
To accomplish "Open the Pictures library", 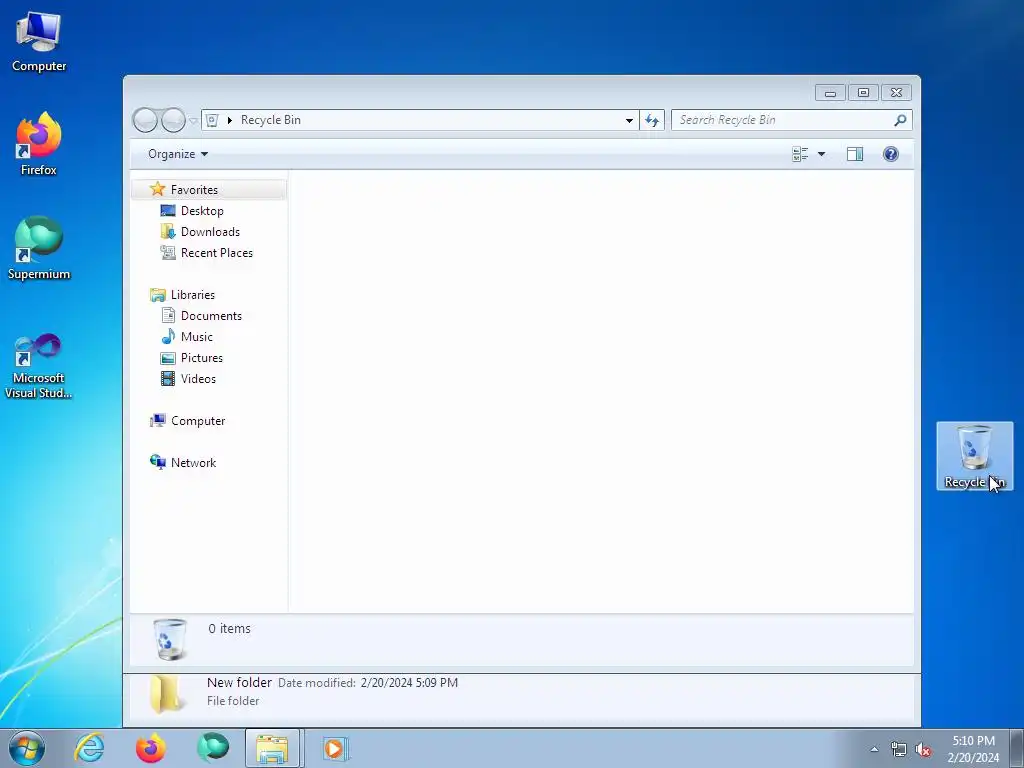I will (x=202, y=358).
